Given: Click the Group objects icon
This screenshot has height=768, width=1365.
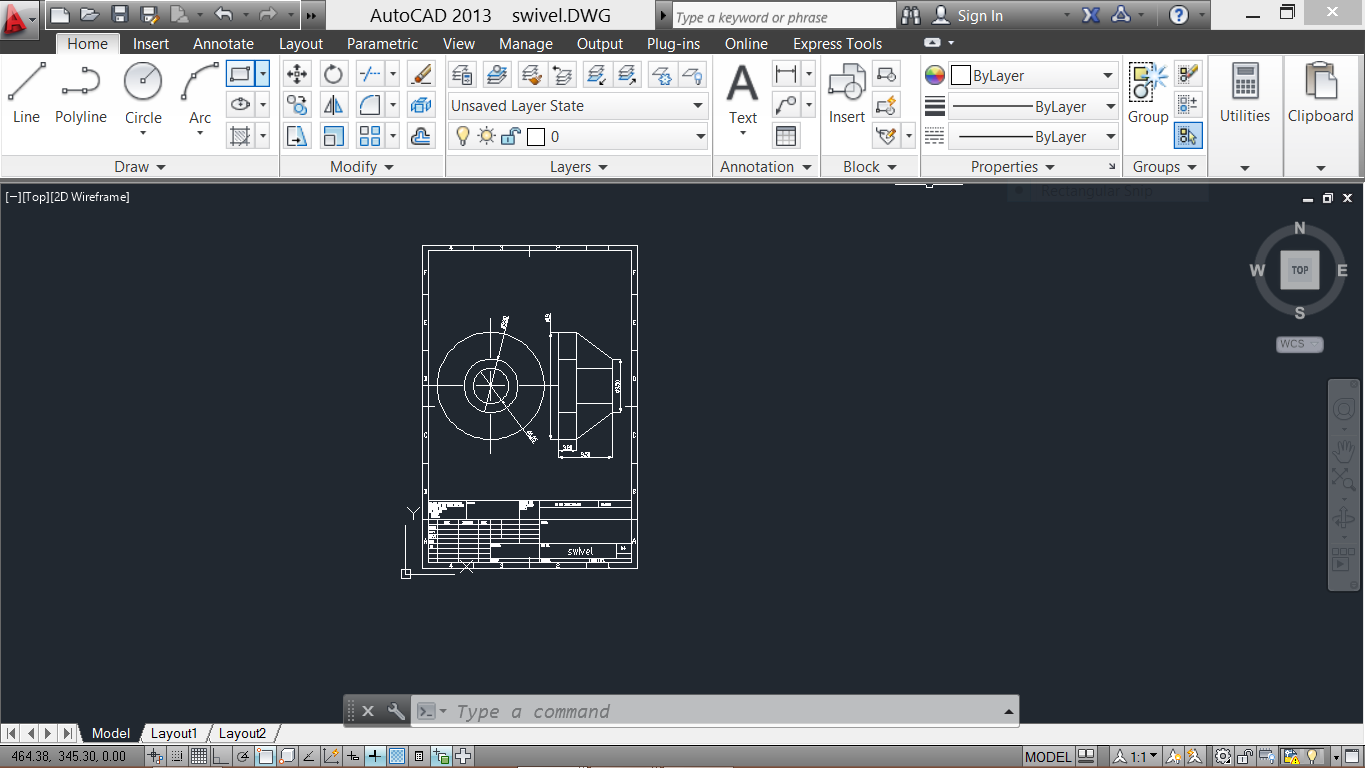Looking at the screenshot, I should [1148, 93].
